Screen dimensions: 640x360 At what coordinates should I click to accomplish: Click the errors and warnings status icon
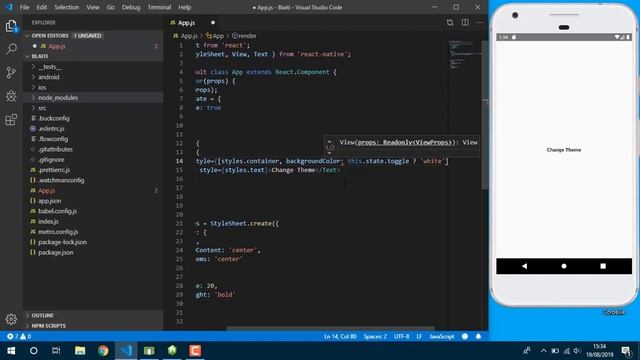pos(19,336)
